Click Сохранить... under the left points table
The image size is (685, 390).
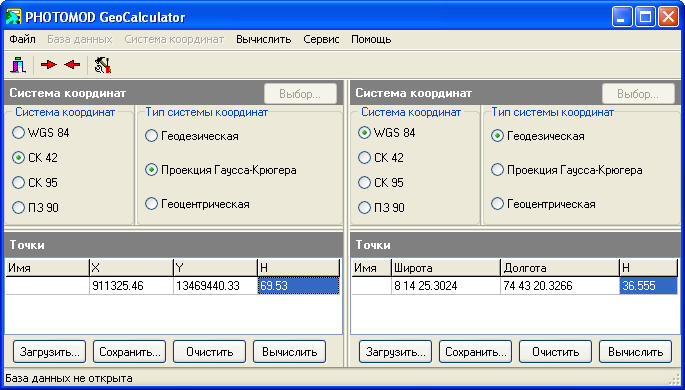pos(129,352)
